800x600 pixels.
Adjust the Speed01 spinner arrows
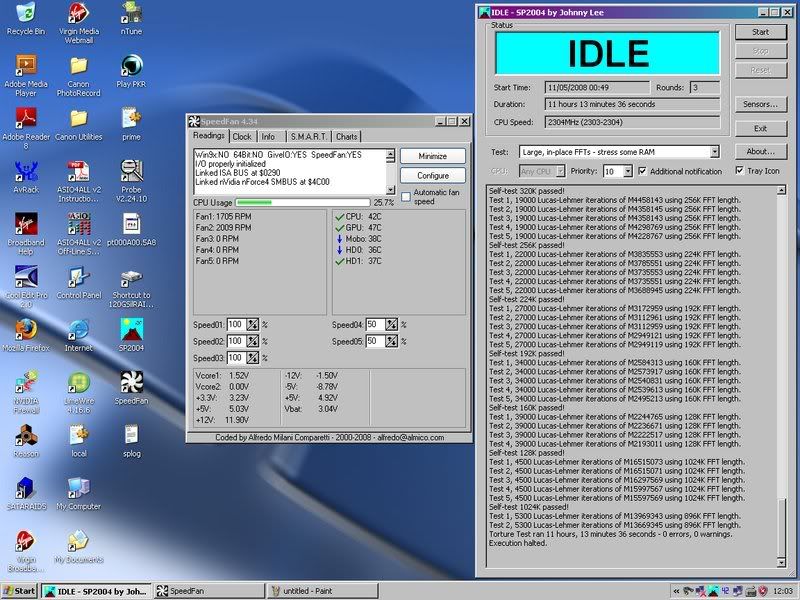253,324
